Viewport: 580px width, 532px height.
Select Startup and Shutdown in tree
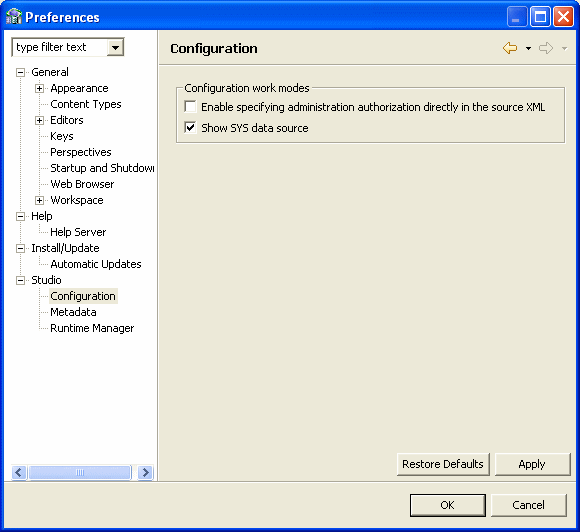pyautogui.click(x=102, y=168)
